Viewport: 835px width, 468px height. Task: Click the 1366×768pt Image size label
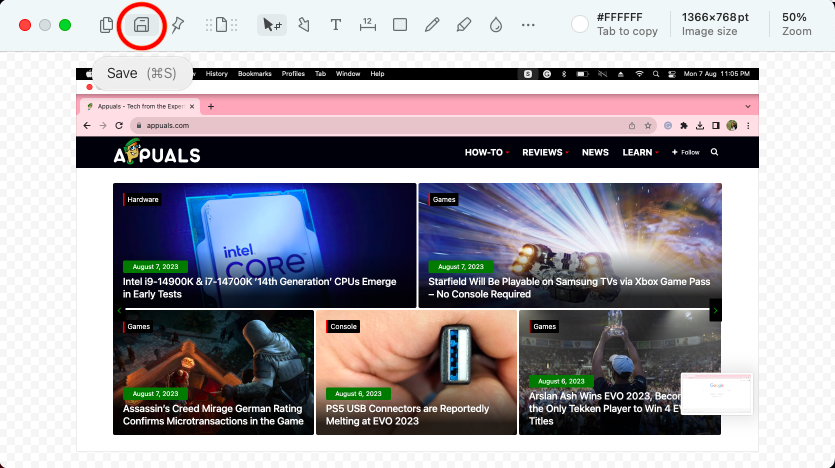coord(715,24)
